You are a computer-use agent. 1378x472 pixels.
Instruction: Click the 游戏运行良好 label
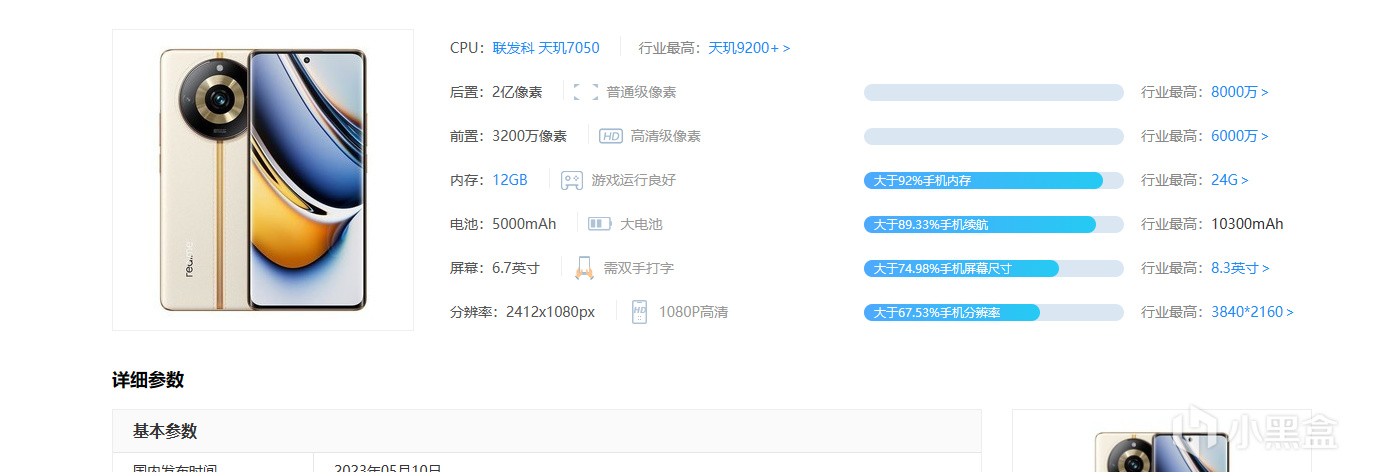point(634,180)
